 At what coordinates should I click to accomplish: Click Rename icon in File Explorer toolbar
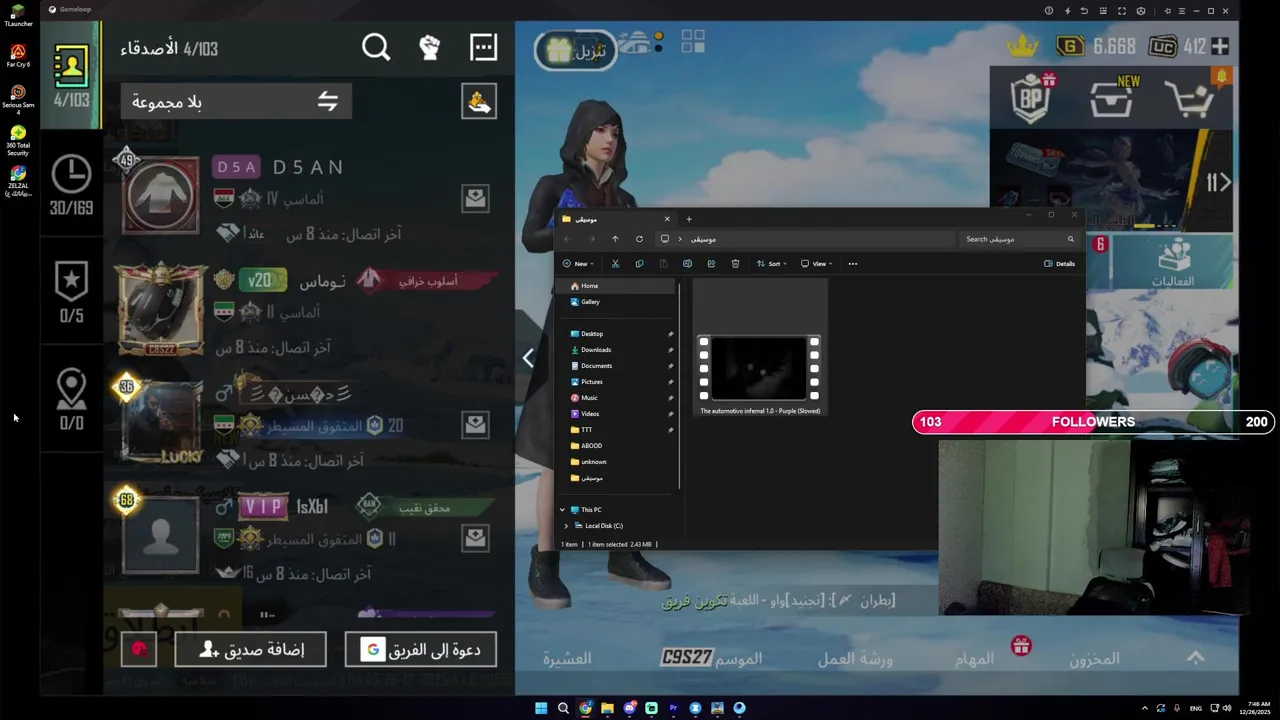[x=687, y=264]
